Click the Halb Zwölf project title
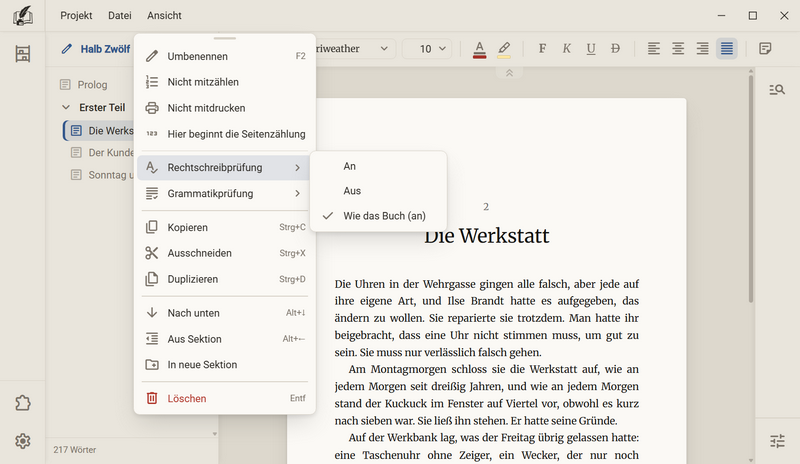This screenshot has width=800, height=464. (105, 49)
